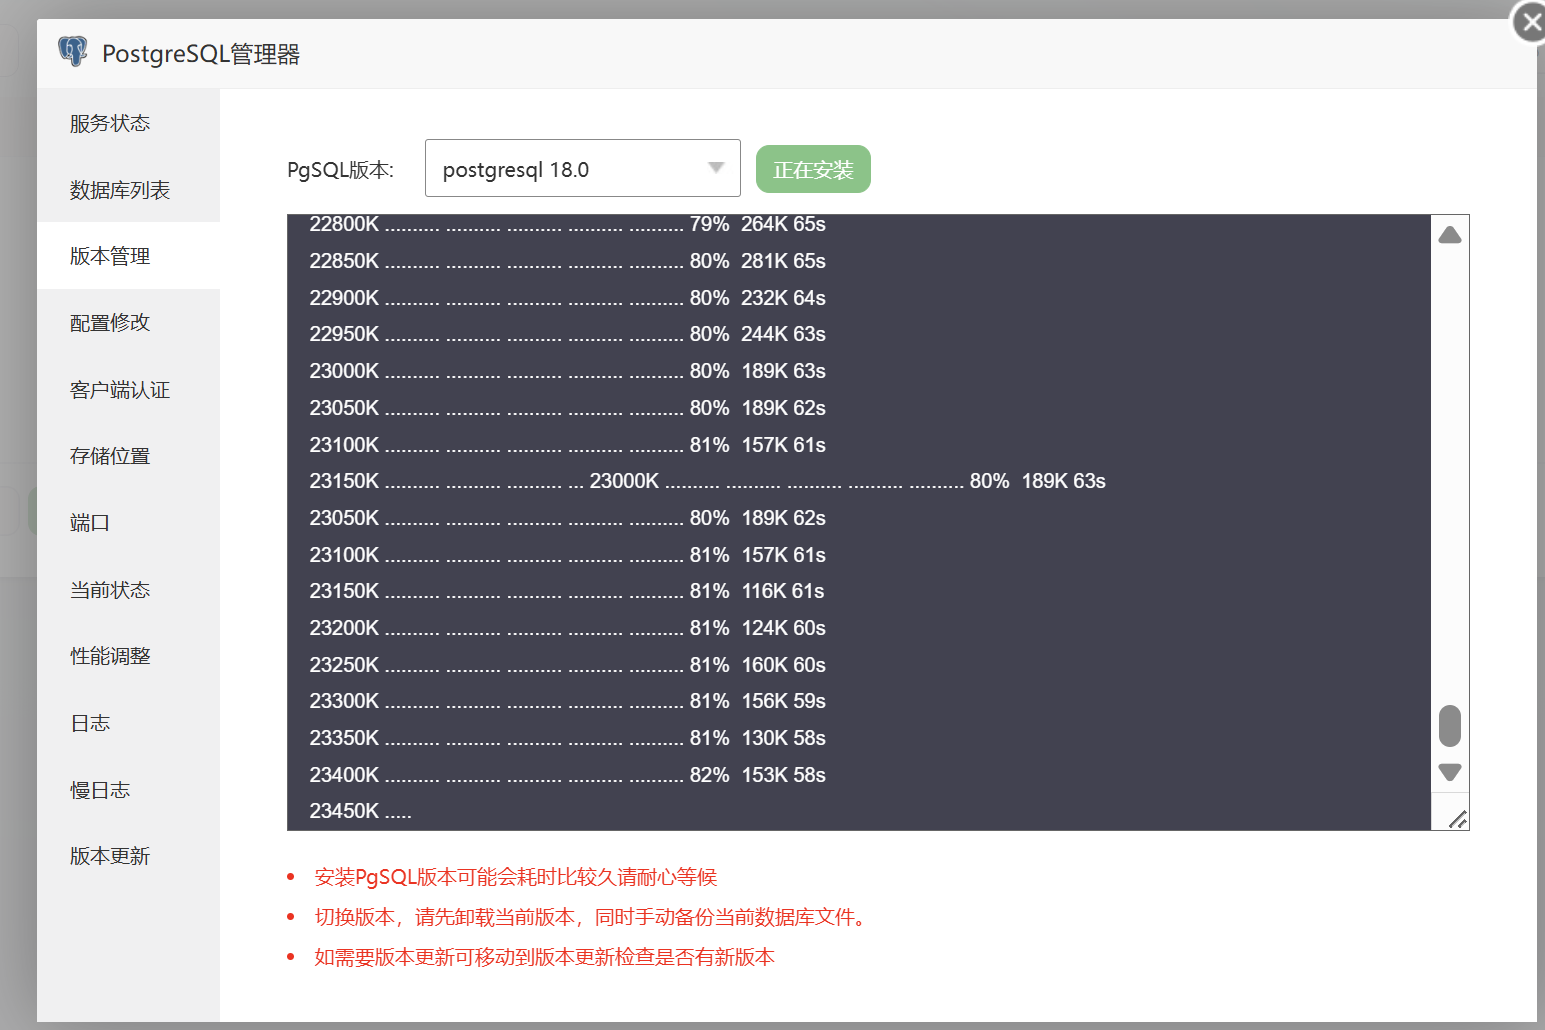Click the PostgreSQL elephant logo icon

72,51
